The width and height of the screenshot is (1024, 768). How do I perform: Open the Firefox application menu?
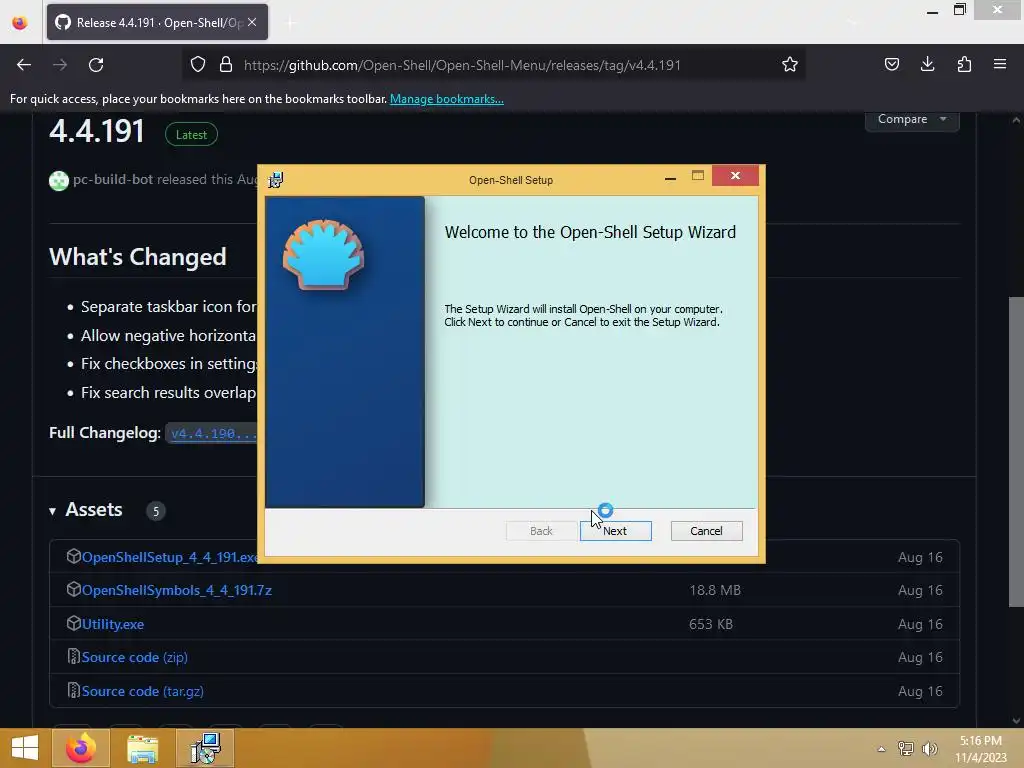[x=1000, y=65]
